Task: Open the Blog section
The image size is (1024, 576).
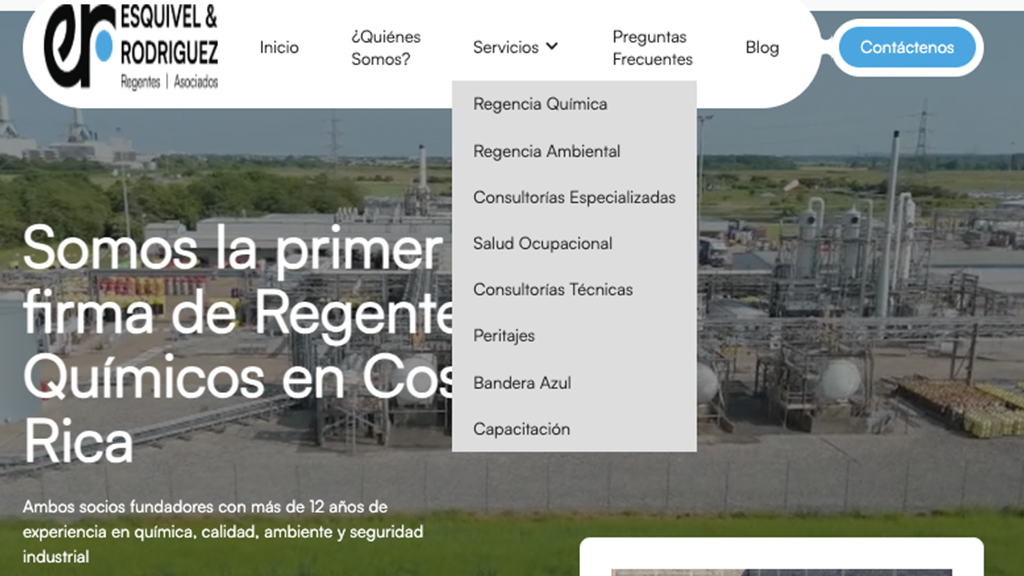Action: click(x=762, y=46)
